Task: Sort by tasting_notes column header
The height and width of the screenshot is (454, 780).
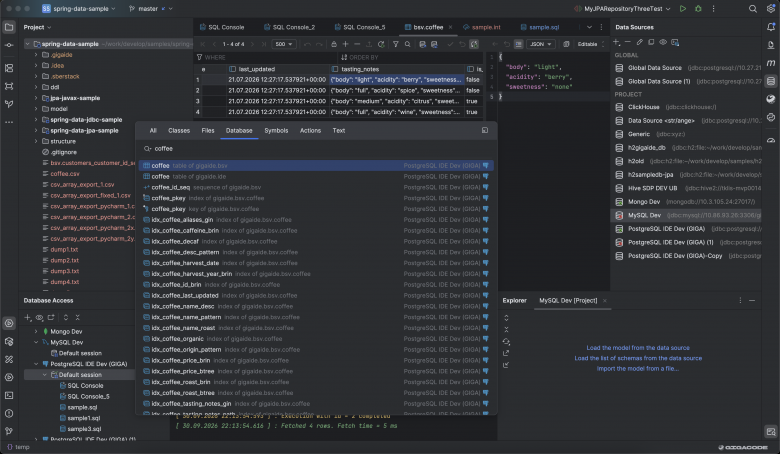Action: click(x=396, y=69)
